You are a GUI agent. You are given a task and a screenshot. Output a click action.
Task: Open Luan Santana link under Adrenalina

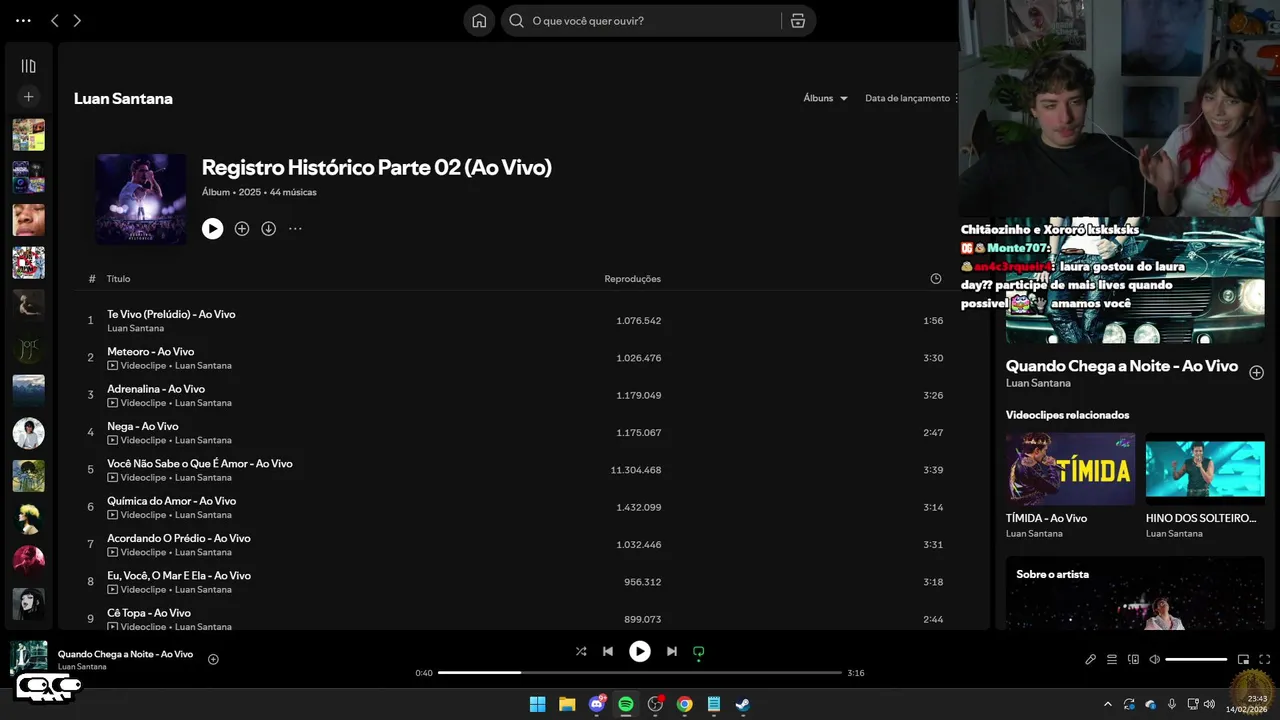(203, 403)
